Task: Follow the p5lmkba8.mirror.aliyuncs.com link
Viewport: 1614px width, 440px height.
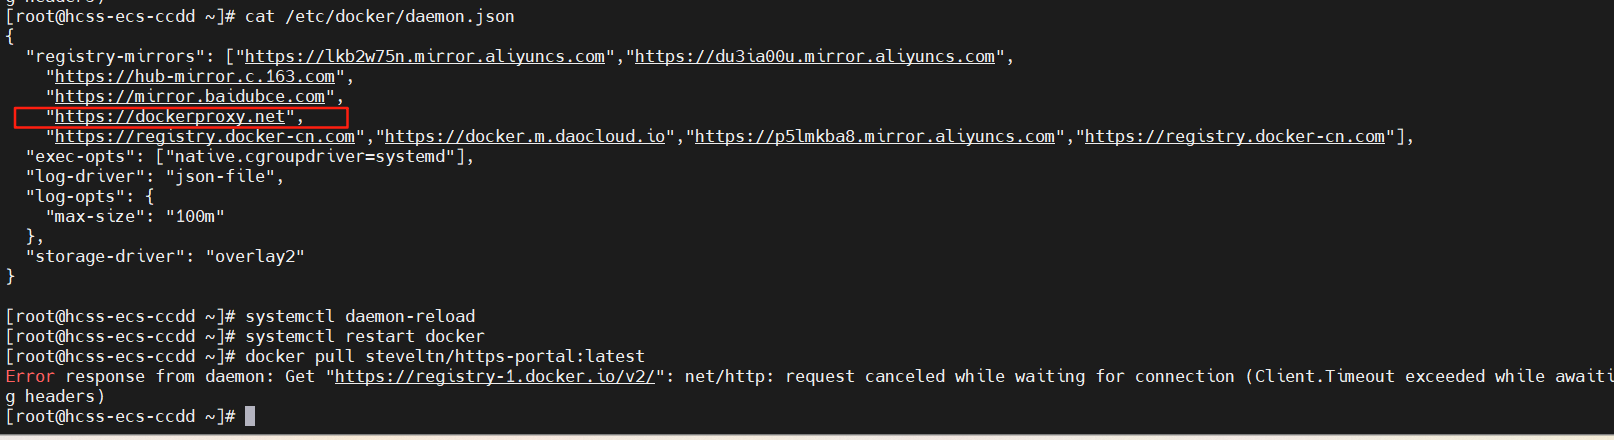Action: point(875,137)
